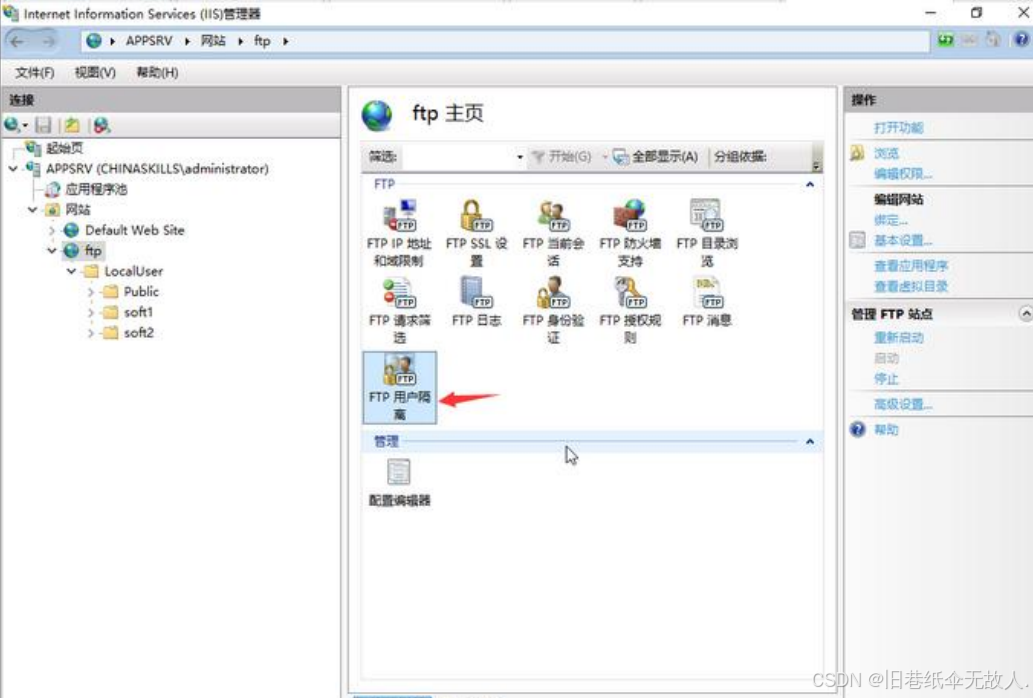1033x698 pixels.
Task: Select the LocalUser folder
Action: 133,271
